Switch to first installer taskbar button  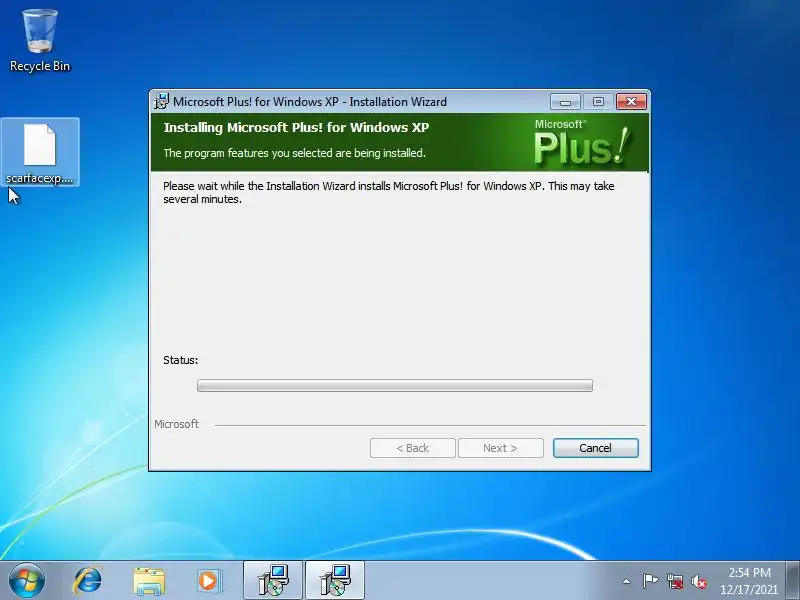click(273, 580)
